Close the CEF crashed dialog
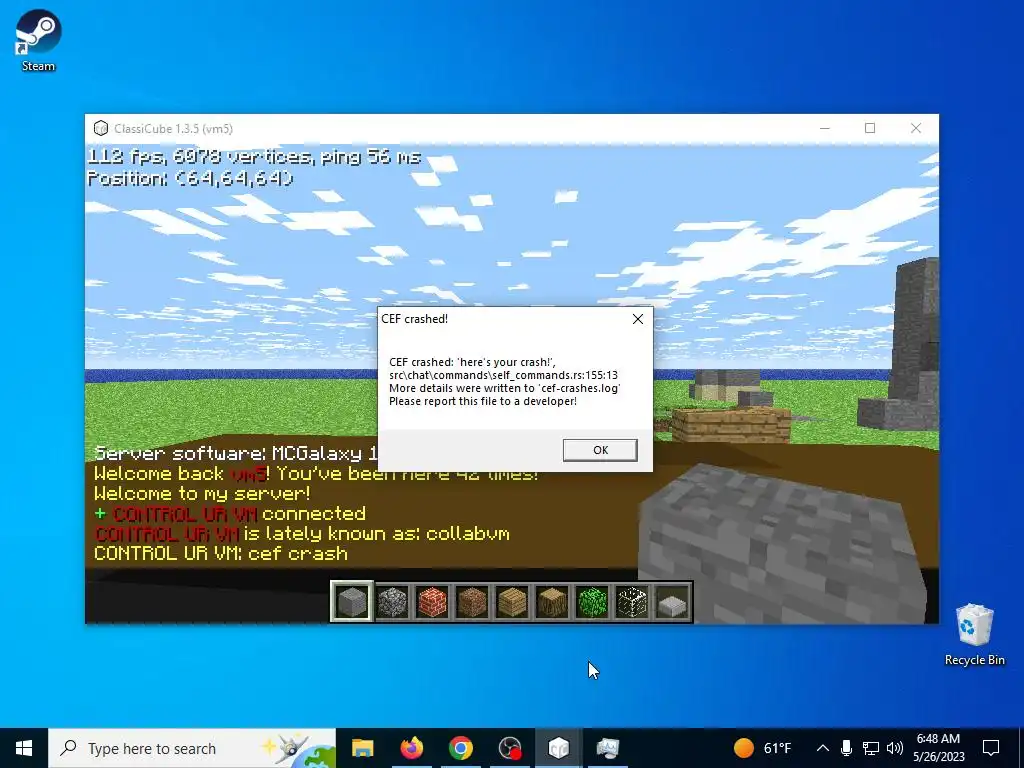This screenshot has height=768, width=1024. pyautogui.click(x=638, y=319)
